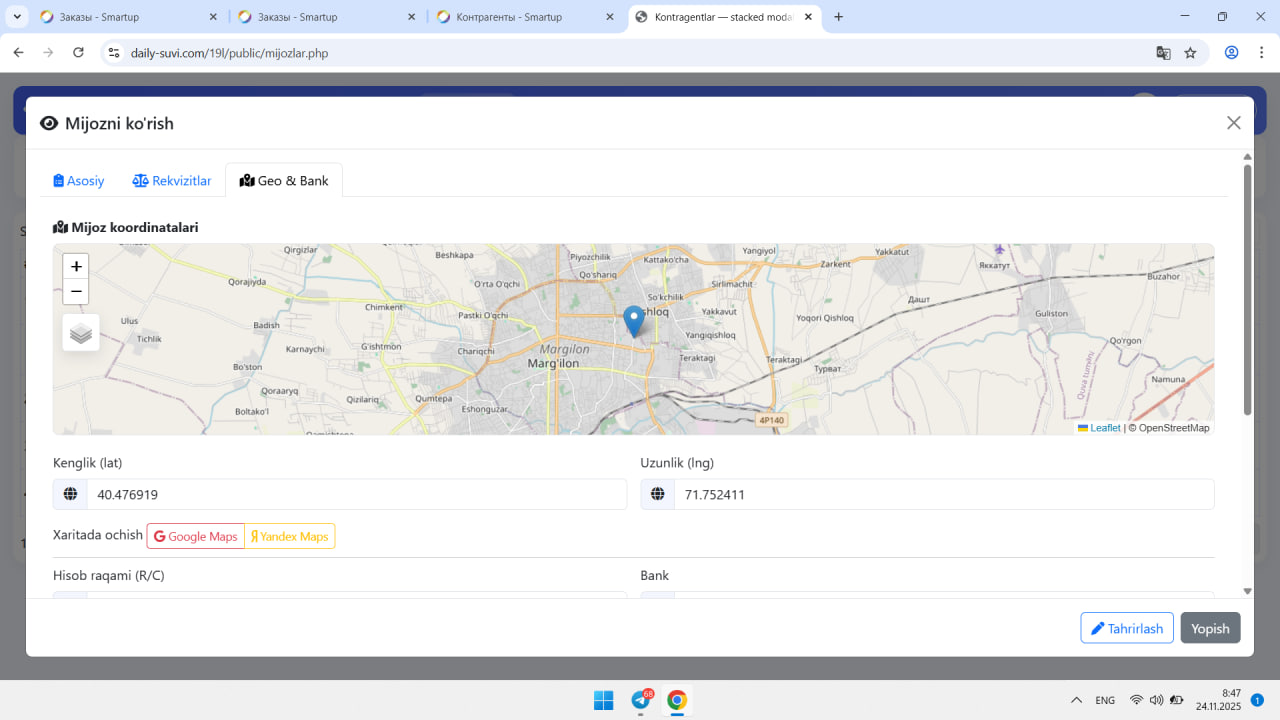1280x720 pixels.
Task: Expand the browser tab search dropdown
Action: click(18, 17)
